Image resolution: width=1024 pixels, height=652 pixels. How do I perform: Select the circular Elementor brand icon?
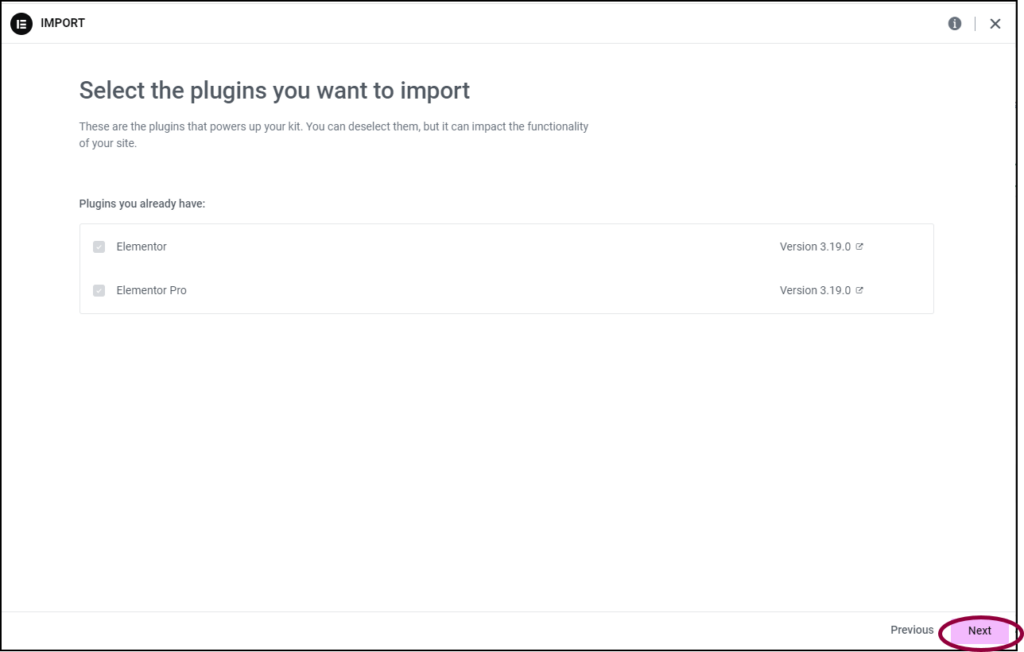[x=21, y=23]
